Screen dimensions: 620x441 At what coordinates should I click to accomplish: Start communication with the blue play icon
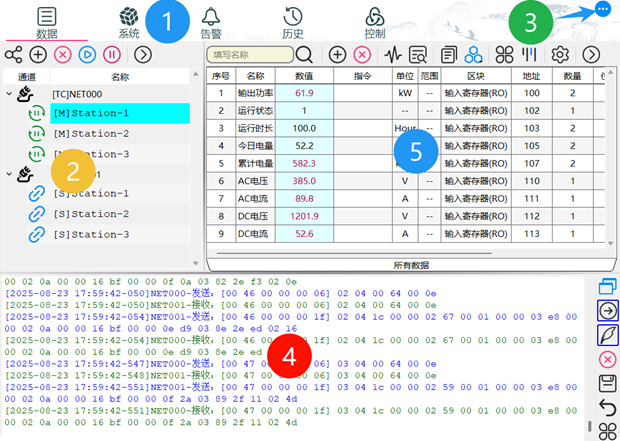pyautogui.click(x=87, y=55)
